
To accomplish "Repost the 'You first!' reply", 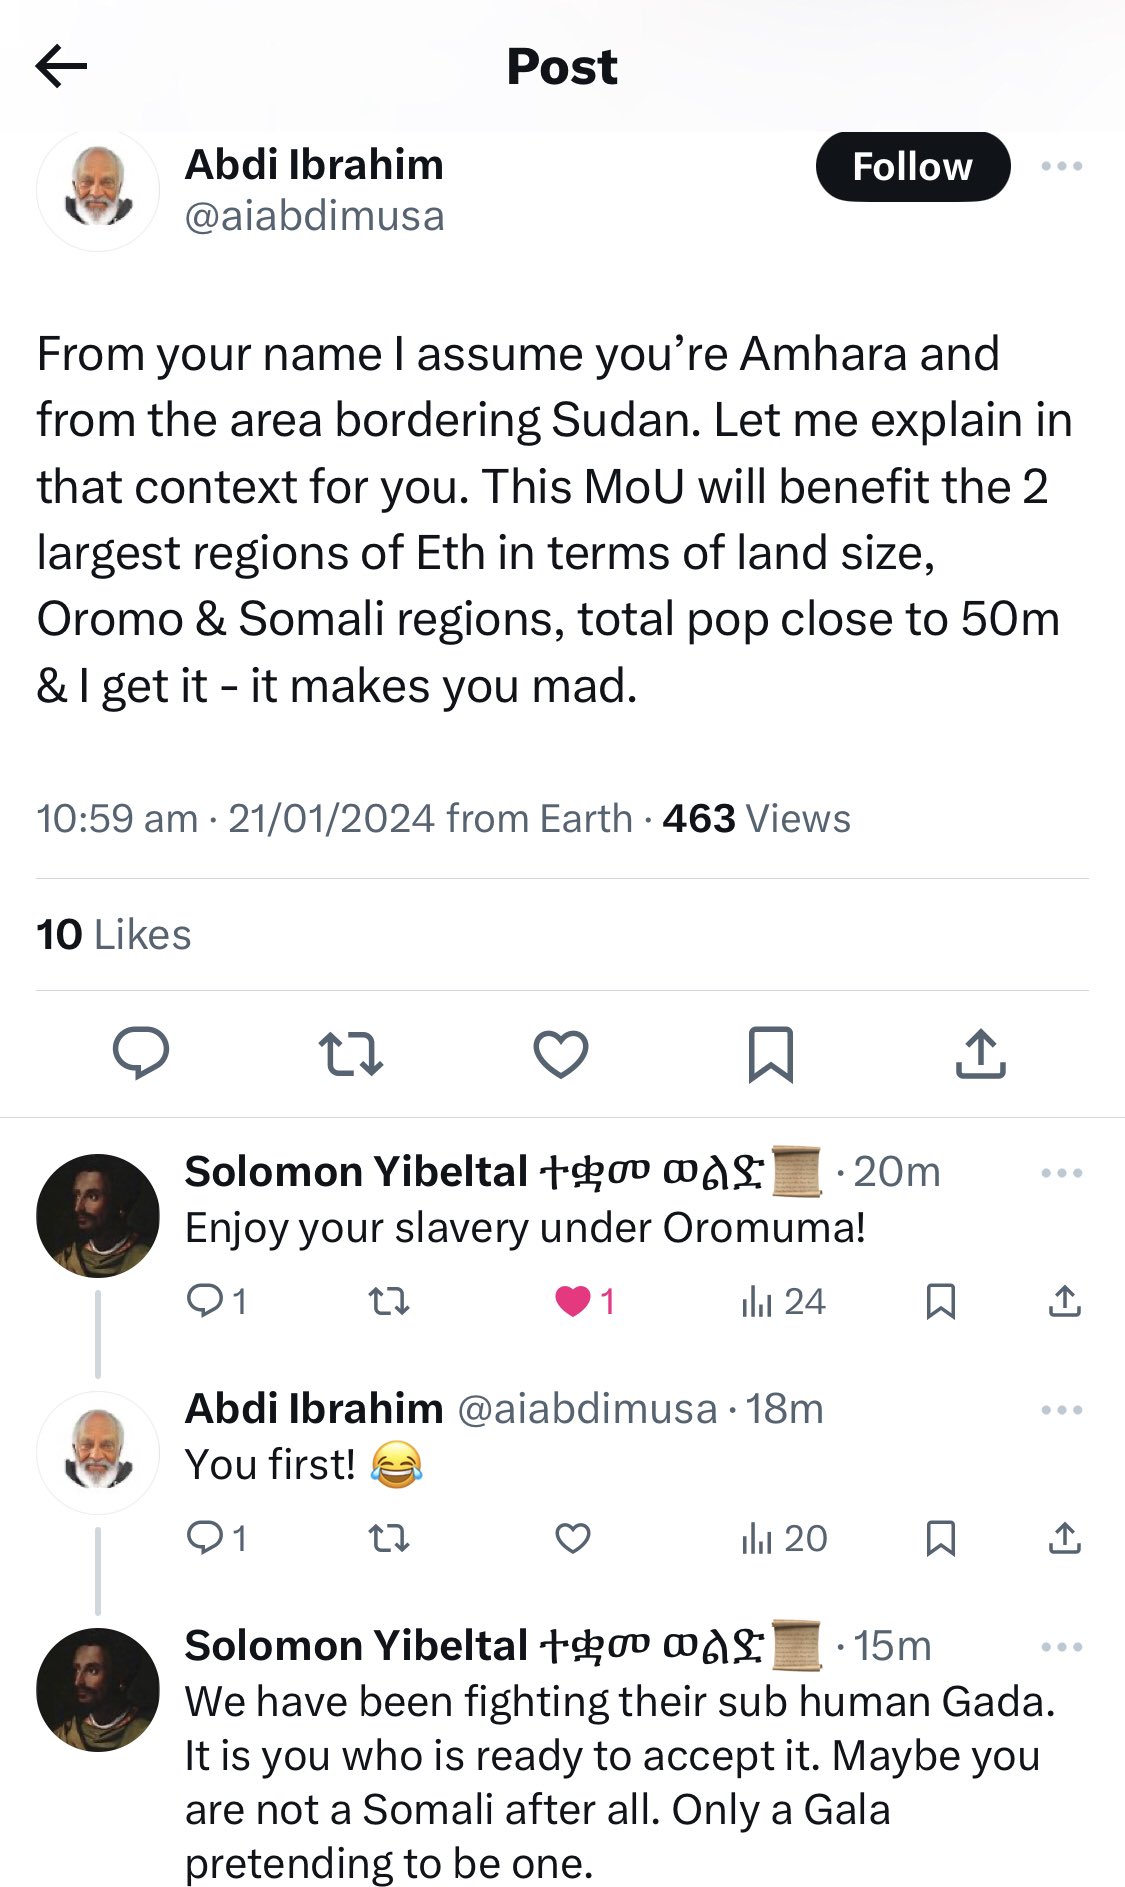I will pos(388,1538).
